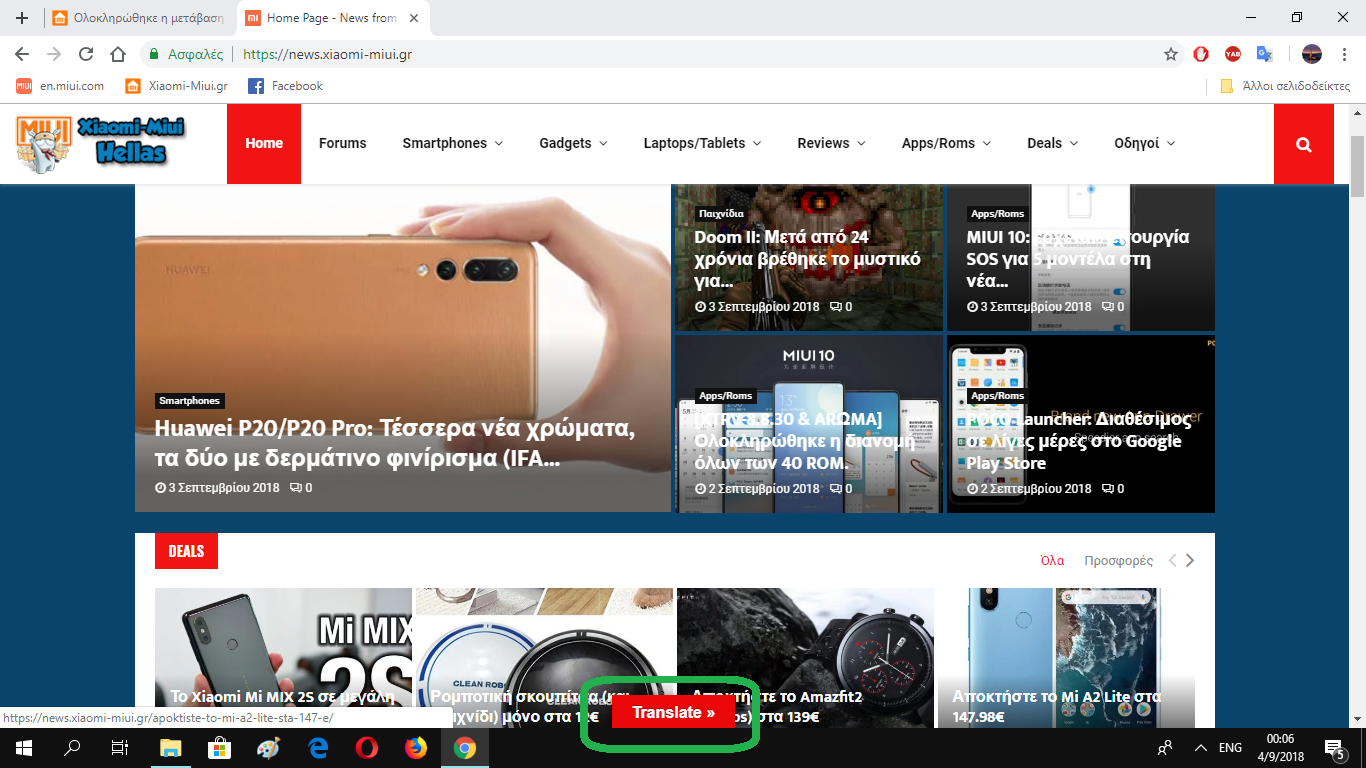Reload the page with the refresh icon
The height and width of the screenshot is (768, 1366).
(86, 54)
